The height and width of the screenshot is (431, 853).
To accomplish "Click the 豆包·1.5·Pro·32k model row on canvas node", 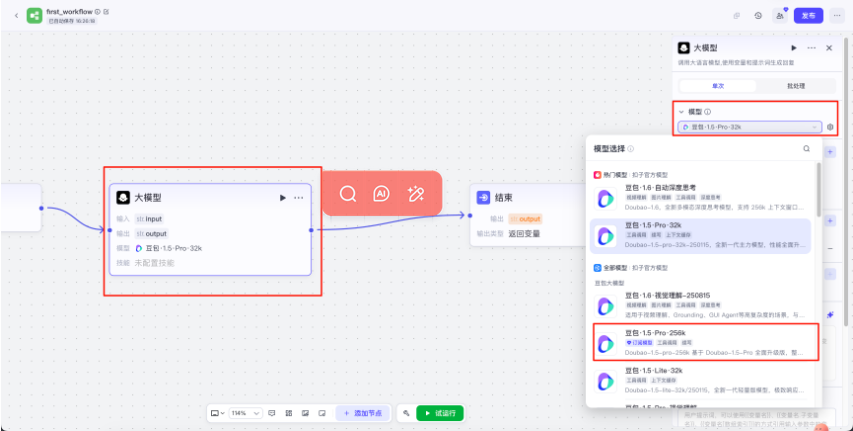I will [168, 248].
